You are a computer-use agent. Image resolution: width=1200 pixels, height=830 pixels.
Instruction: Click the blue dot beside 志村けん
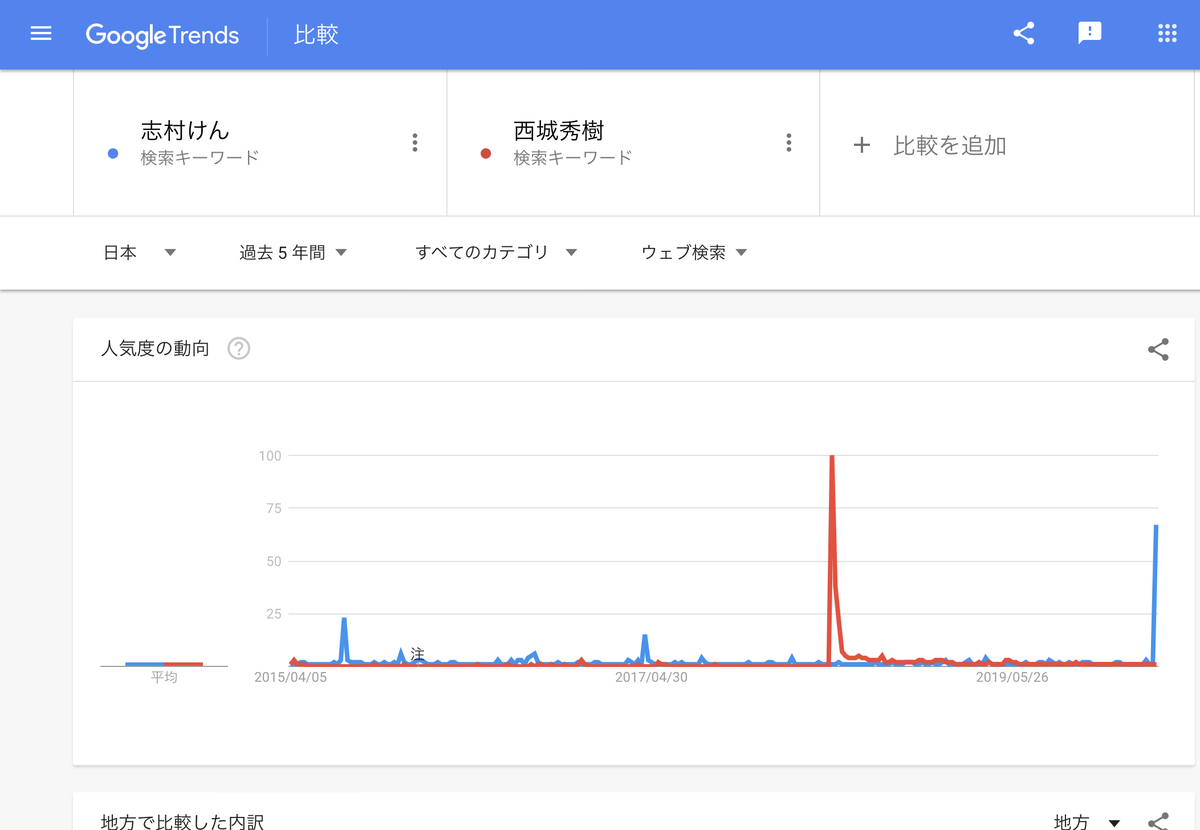coord(113,154)
